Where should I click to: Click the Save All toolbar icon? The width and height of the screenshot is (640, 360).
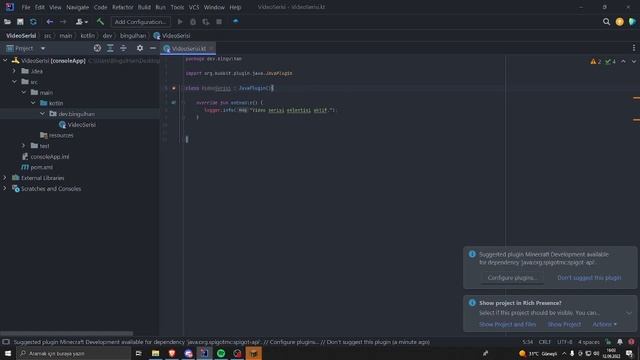point(20,22)
